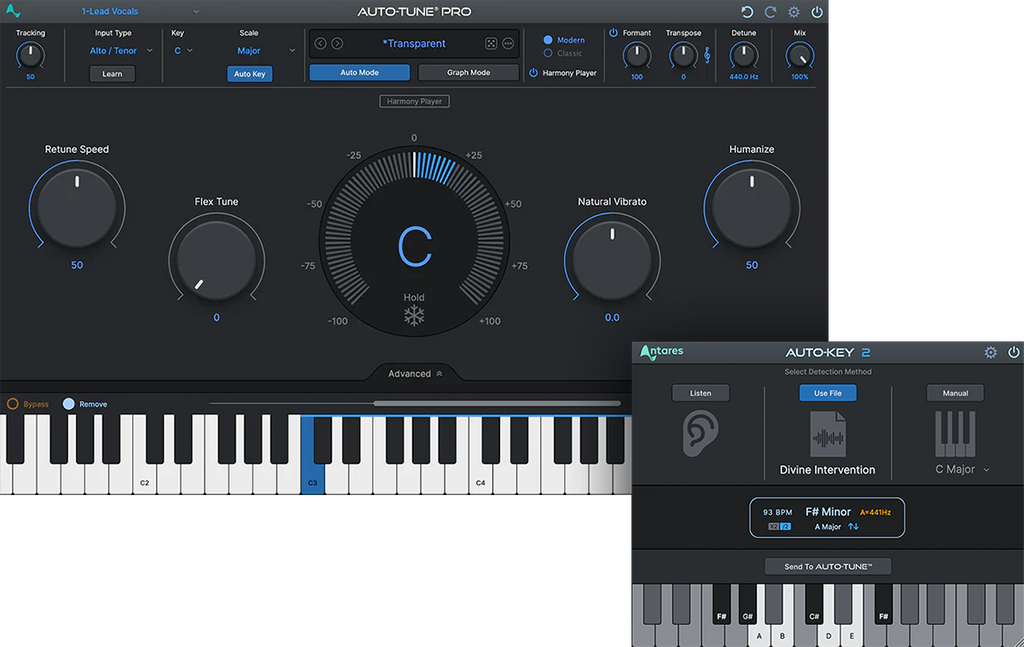Click the Transpose knob
This screenshot has width=1024, height=647.
(683, 55)
